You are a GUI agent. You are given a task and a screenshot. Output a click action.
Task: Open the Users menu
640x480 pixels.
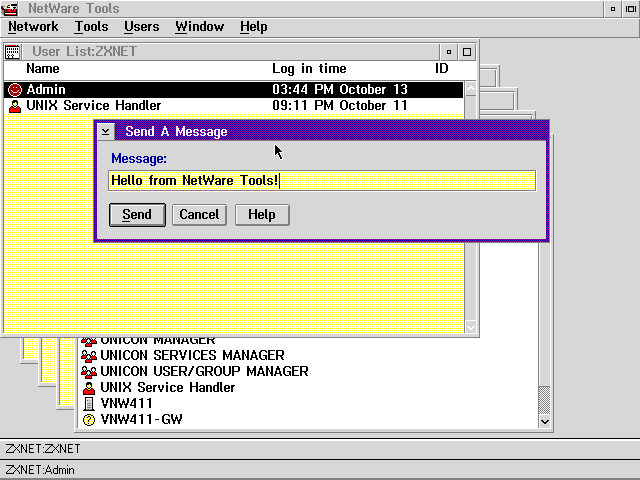(x=142, y=27)
